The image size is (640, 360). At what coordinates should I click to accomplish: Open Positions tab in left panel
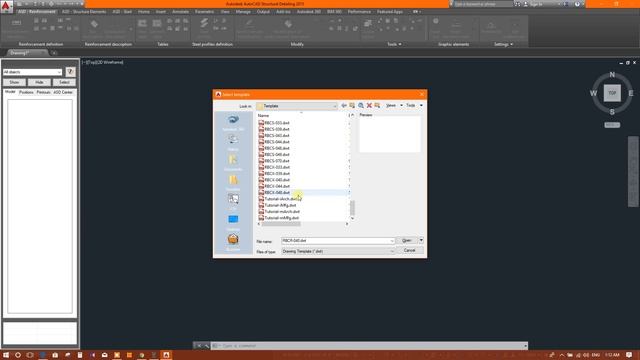tap(26, 92)
